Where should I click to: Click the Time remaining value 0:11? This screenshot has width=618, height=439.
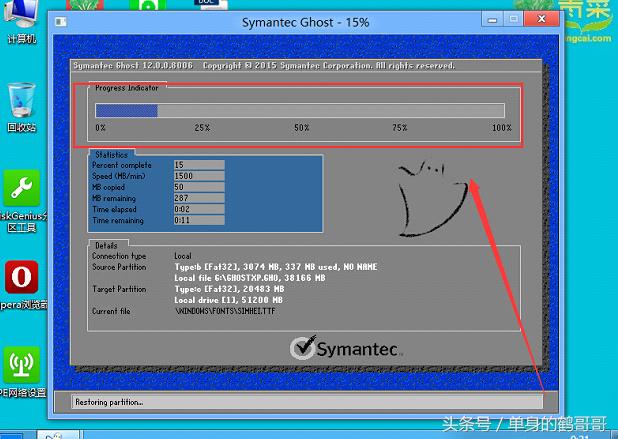[x=199, y=220]
